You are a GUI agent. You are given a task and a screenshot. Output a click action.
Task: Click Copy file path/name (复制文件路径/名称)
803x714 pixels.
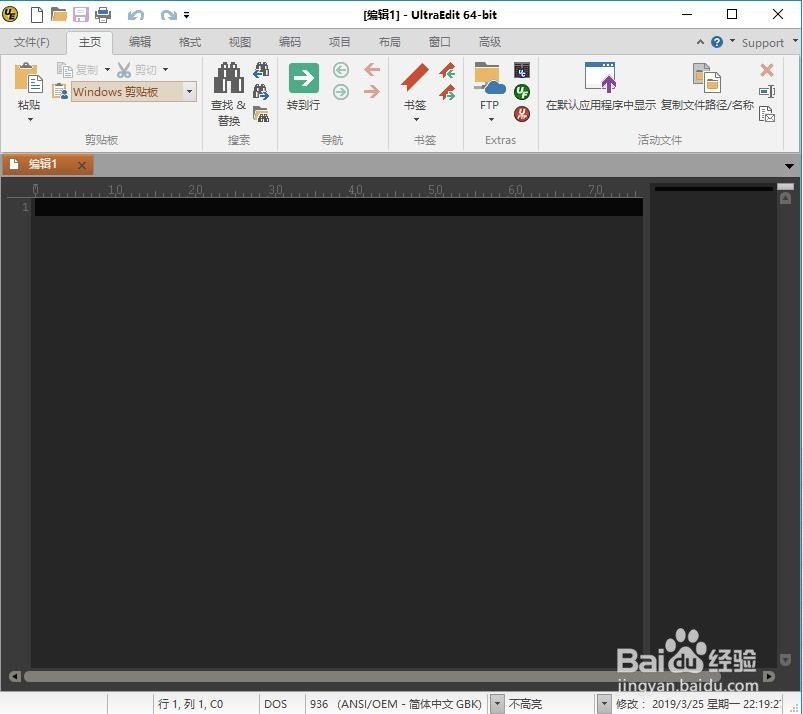[707, 87]
